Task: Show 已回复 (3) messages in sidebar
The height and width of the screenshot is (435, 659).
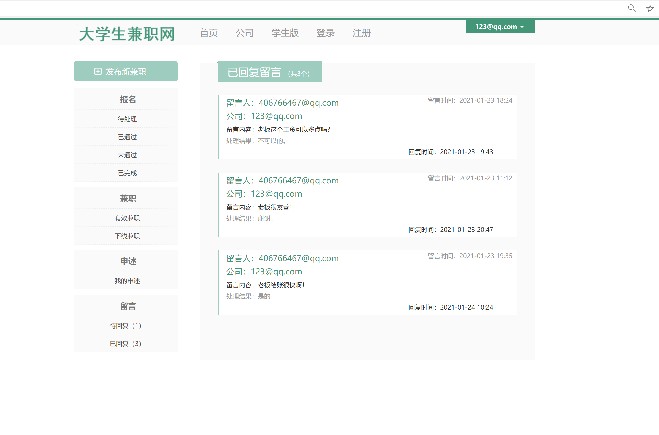Action: 126,344
